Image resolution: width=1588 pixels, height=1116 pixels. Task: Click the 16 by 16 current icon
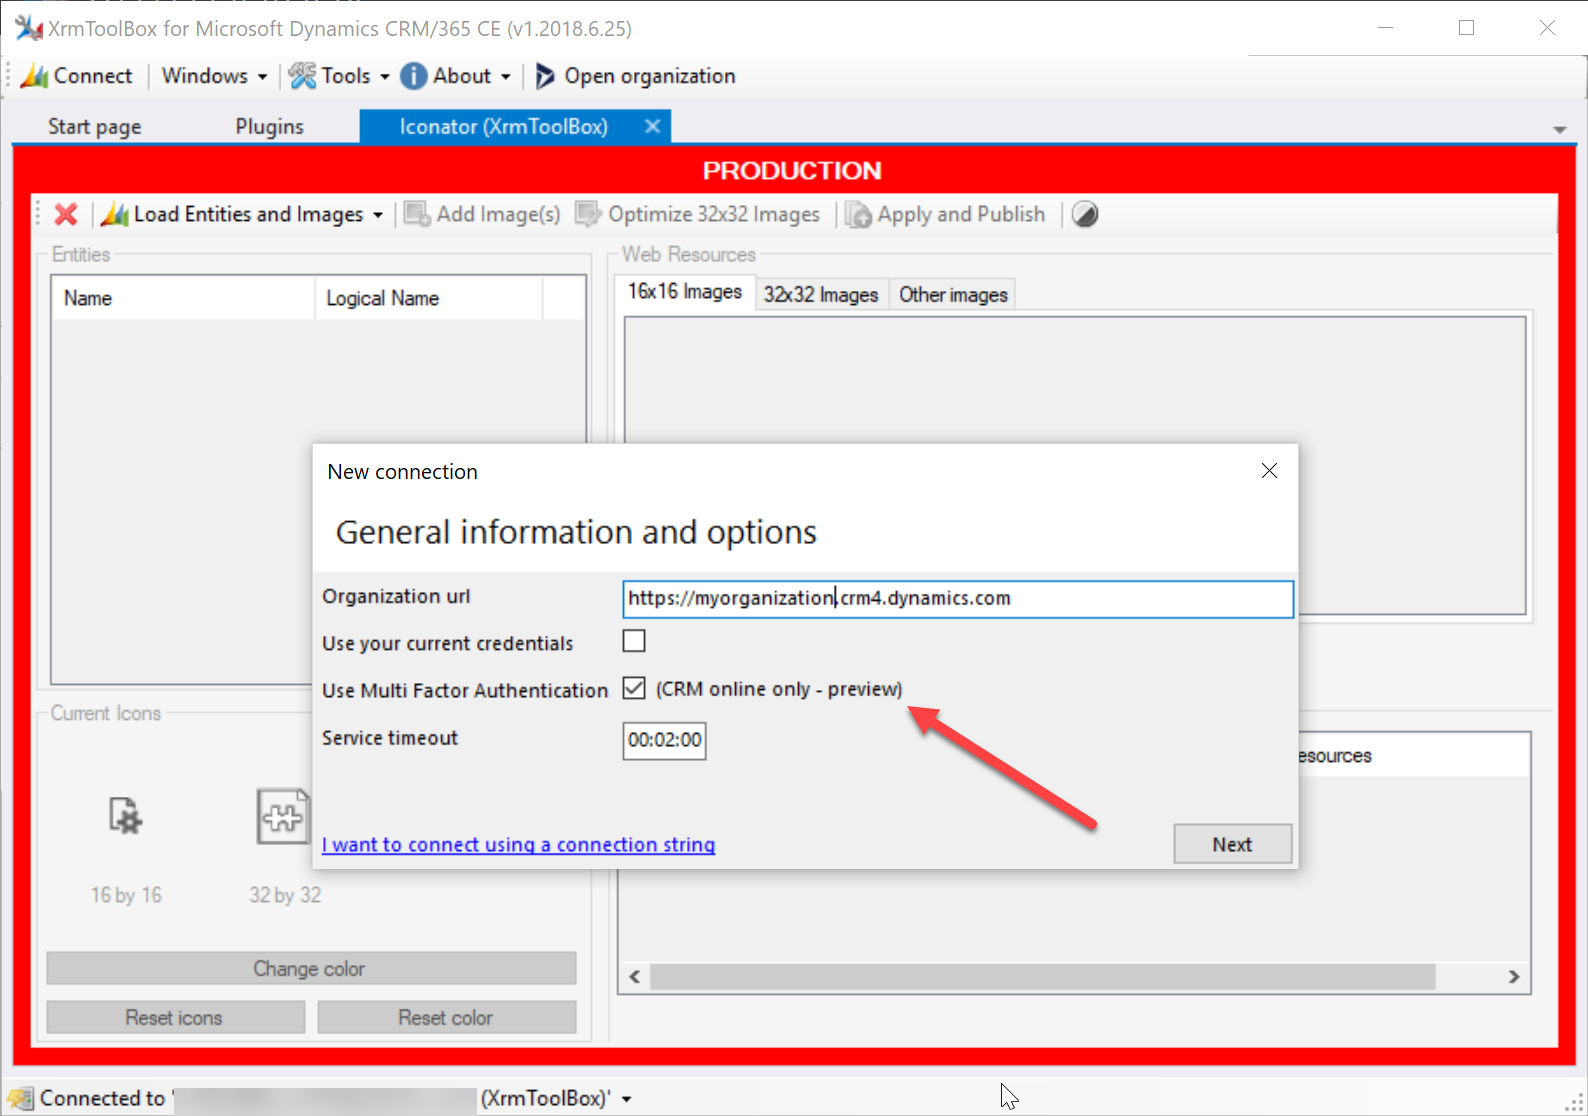pos(125,816)
